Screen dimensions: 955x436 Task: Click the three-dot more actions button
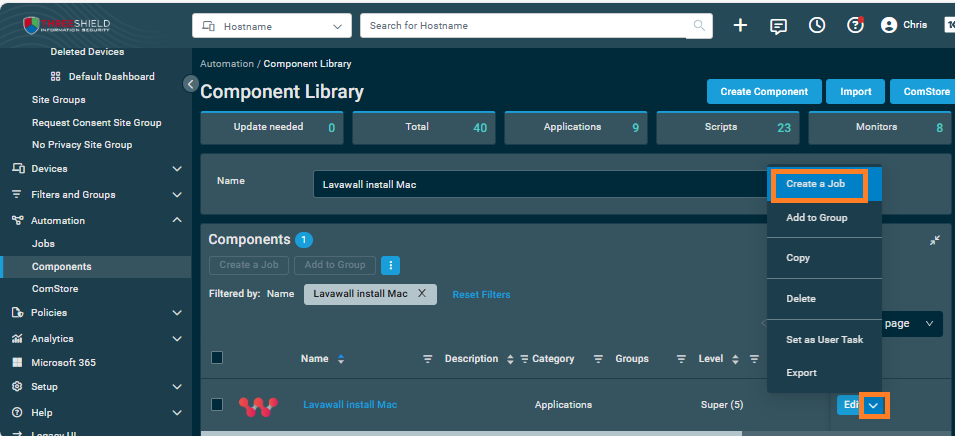(x=391, y=265)
